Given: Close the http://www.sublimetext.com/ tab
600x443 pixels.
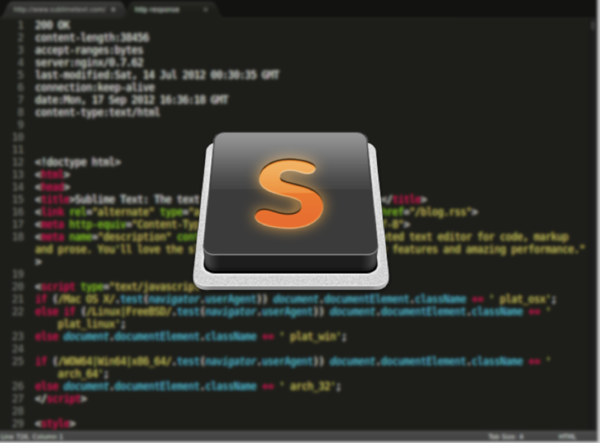Looking at the screenshot, I should 114,10.
